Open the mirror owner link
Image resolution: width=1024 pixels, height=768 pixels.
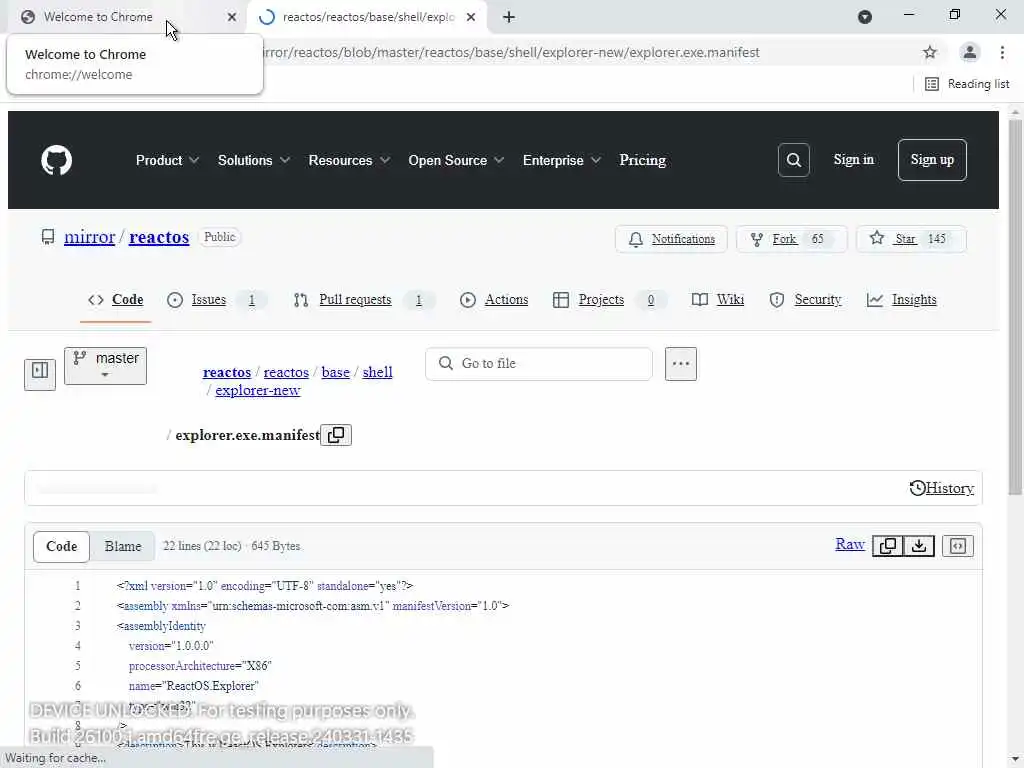89,237
